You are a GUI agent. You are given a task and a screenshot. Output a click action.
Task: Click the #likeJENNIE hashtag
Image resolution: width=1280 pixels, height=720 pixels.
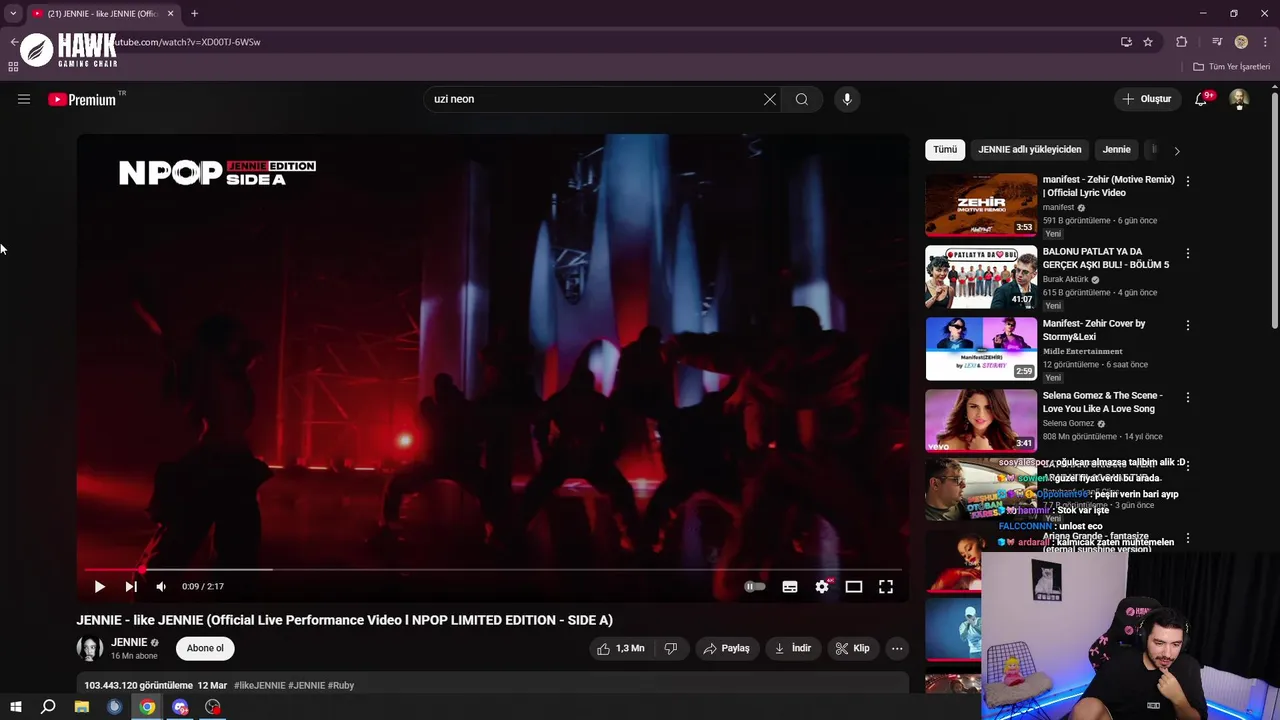pos(260,685)
